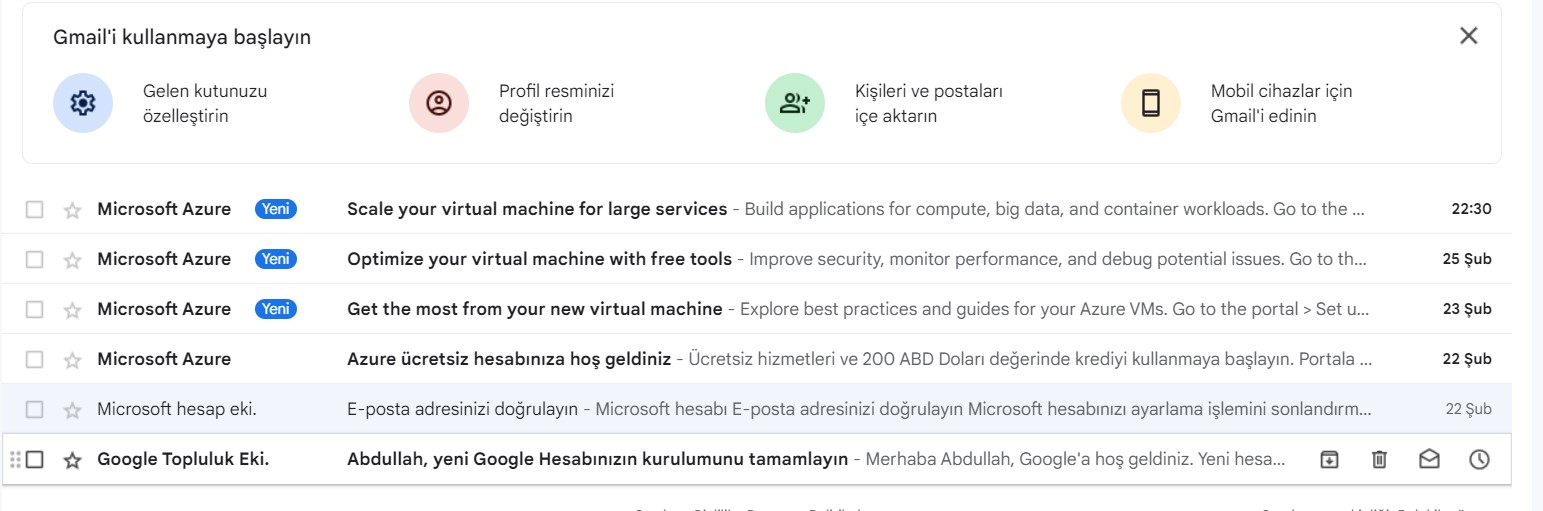Screen dimensions: 1543x511
Task: Click the mobile phone icon for Gmail'i edinin
Action: [x=1151, y=103]
